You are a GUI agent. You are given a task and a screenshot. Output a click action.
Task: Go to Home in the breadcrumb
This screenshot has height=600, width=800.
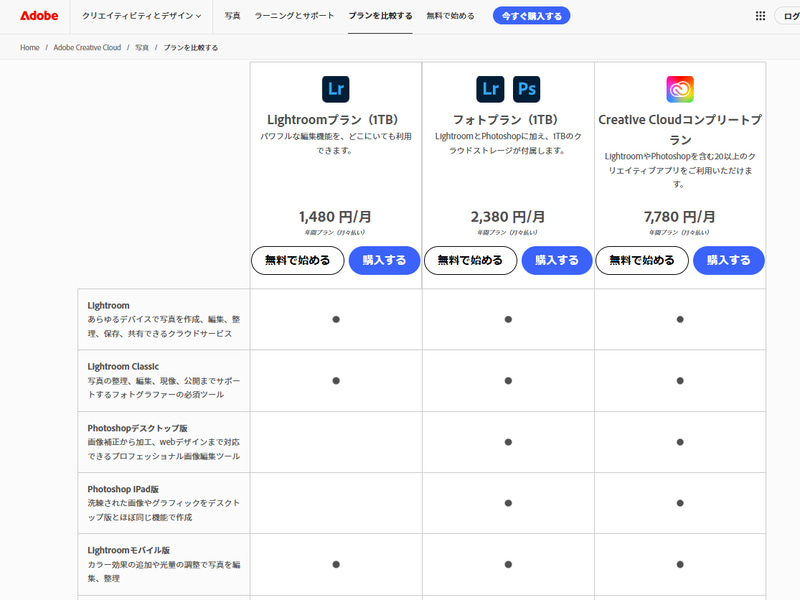(x=30, y=48)
